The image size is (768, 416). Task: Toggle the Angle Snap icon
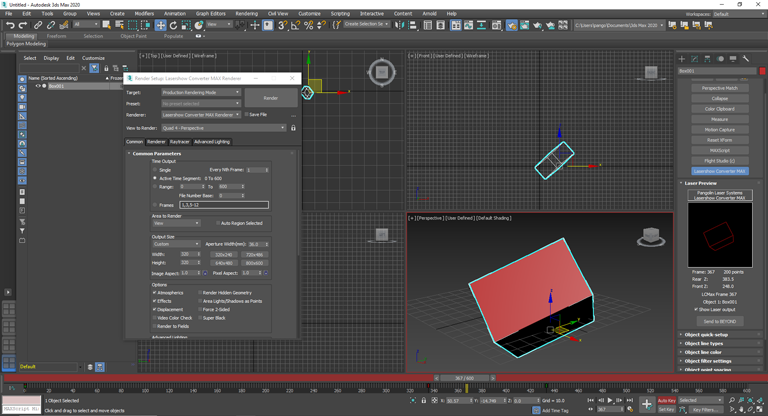pyautogui.click(x=295, y=25)
